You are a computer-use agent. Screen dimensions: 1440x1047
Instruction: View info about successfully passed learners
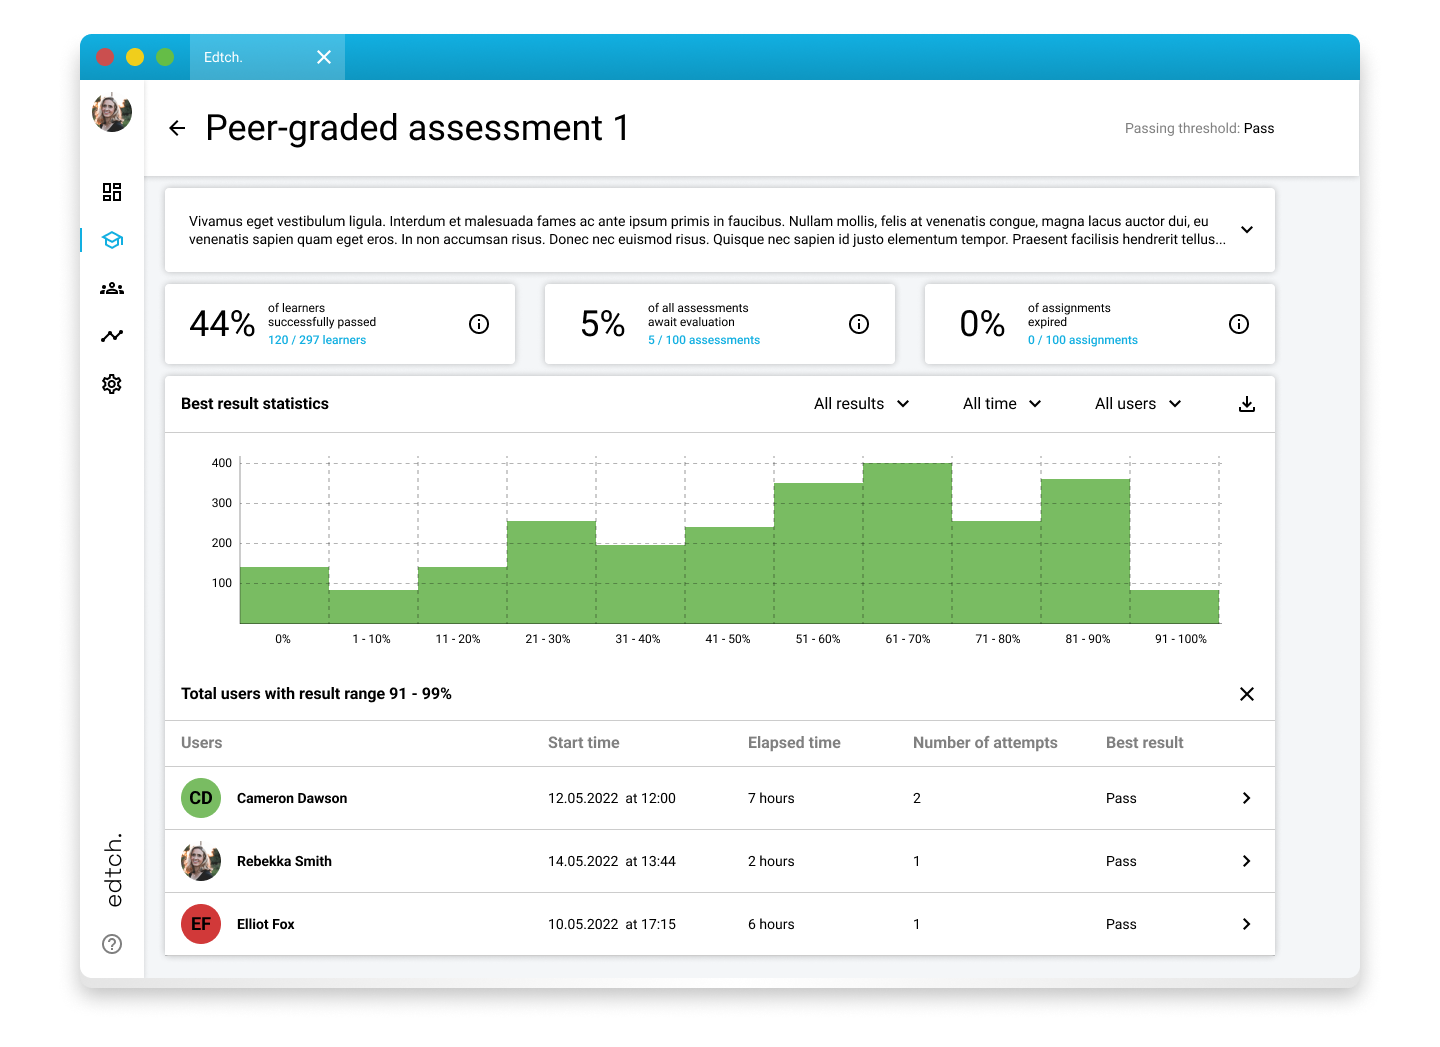click(479, 324)
